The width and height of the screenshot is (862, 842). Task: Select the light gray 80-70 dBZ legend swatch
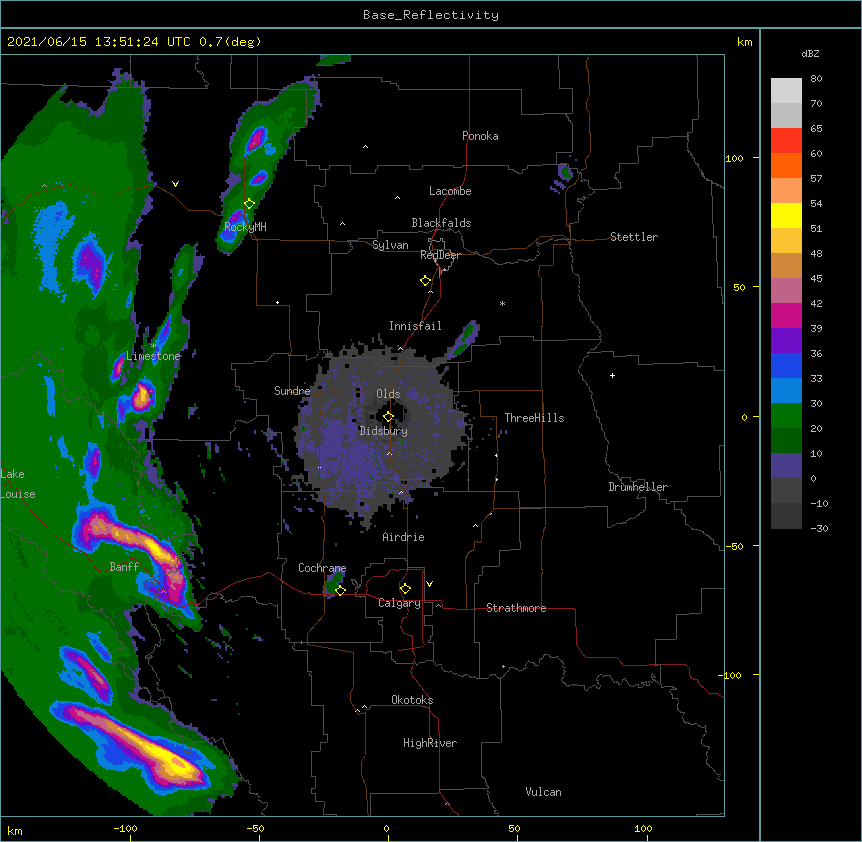click(x=786, y=91)
